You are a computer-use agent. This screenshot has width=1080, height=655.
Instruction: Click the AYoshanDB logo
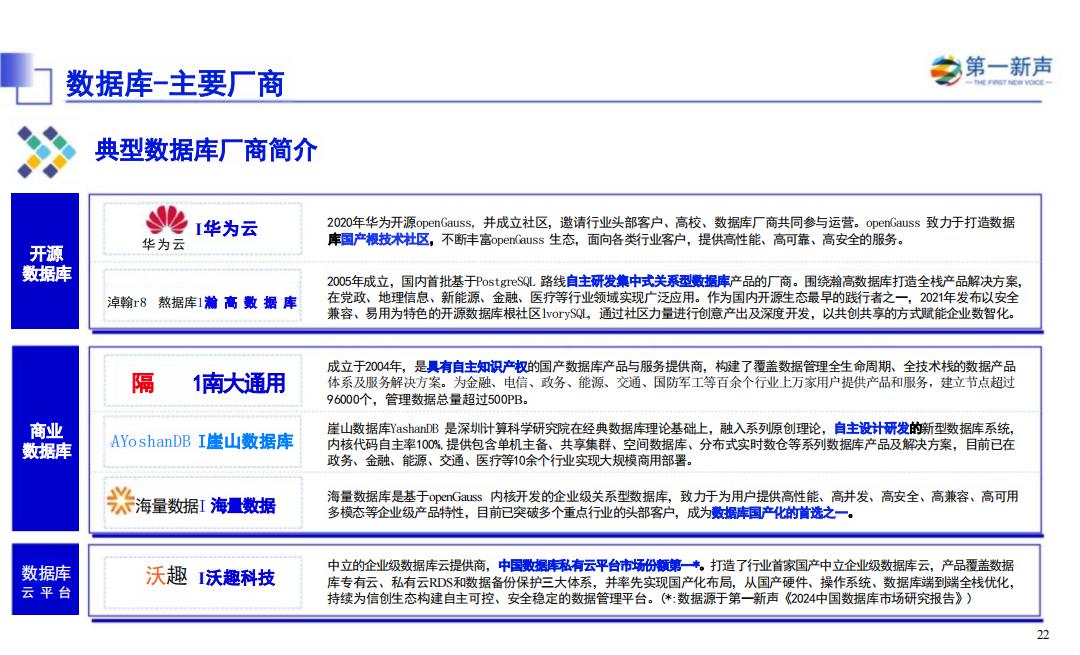pos(150,441)
